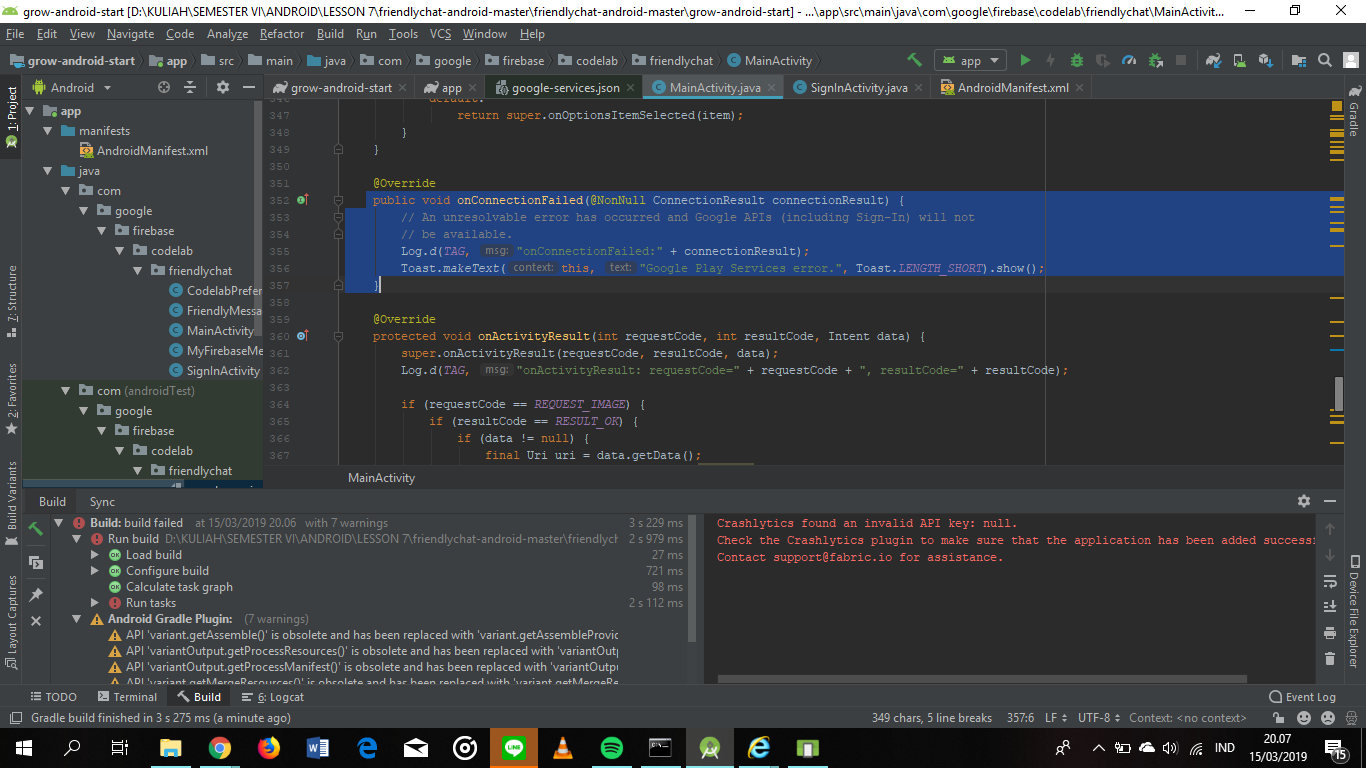The width and height of the screenshot is (1366, 768).
Task: Expand the Run tasks node
Action: [95, 603]
